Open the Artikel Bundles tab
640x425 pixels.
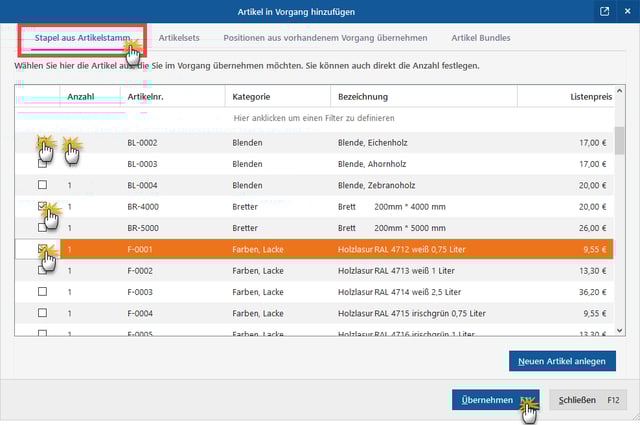click(480, 38)
